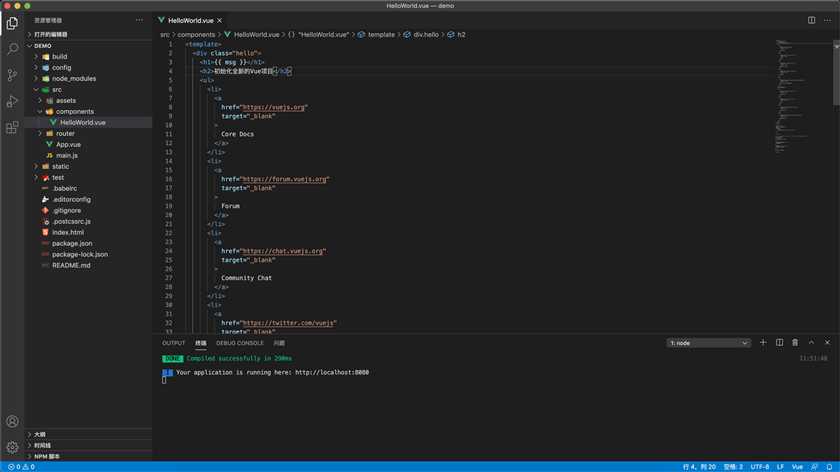The width and height of the screenshot is (840, 472).
Task: Expand the NPM scripts section
Action: tap(47, 456)
